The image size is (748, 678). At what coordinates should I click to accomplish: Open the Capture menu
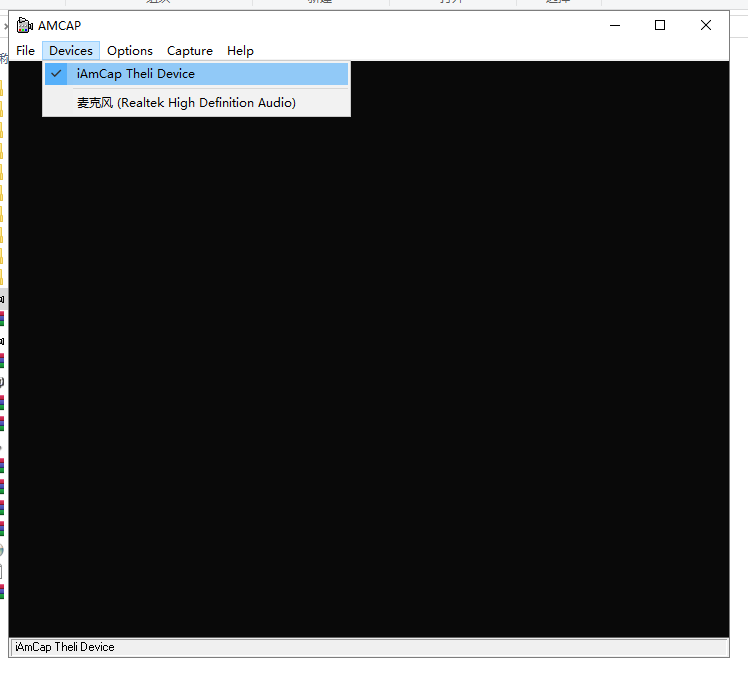click(x=190, y=51)
